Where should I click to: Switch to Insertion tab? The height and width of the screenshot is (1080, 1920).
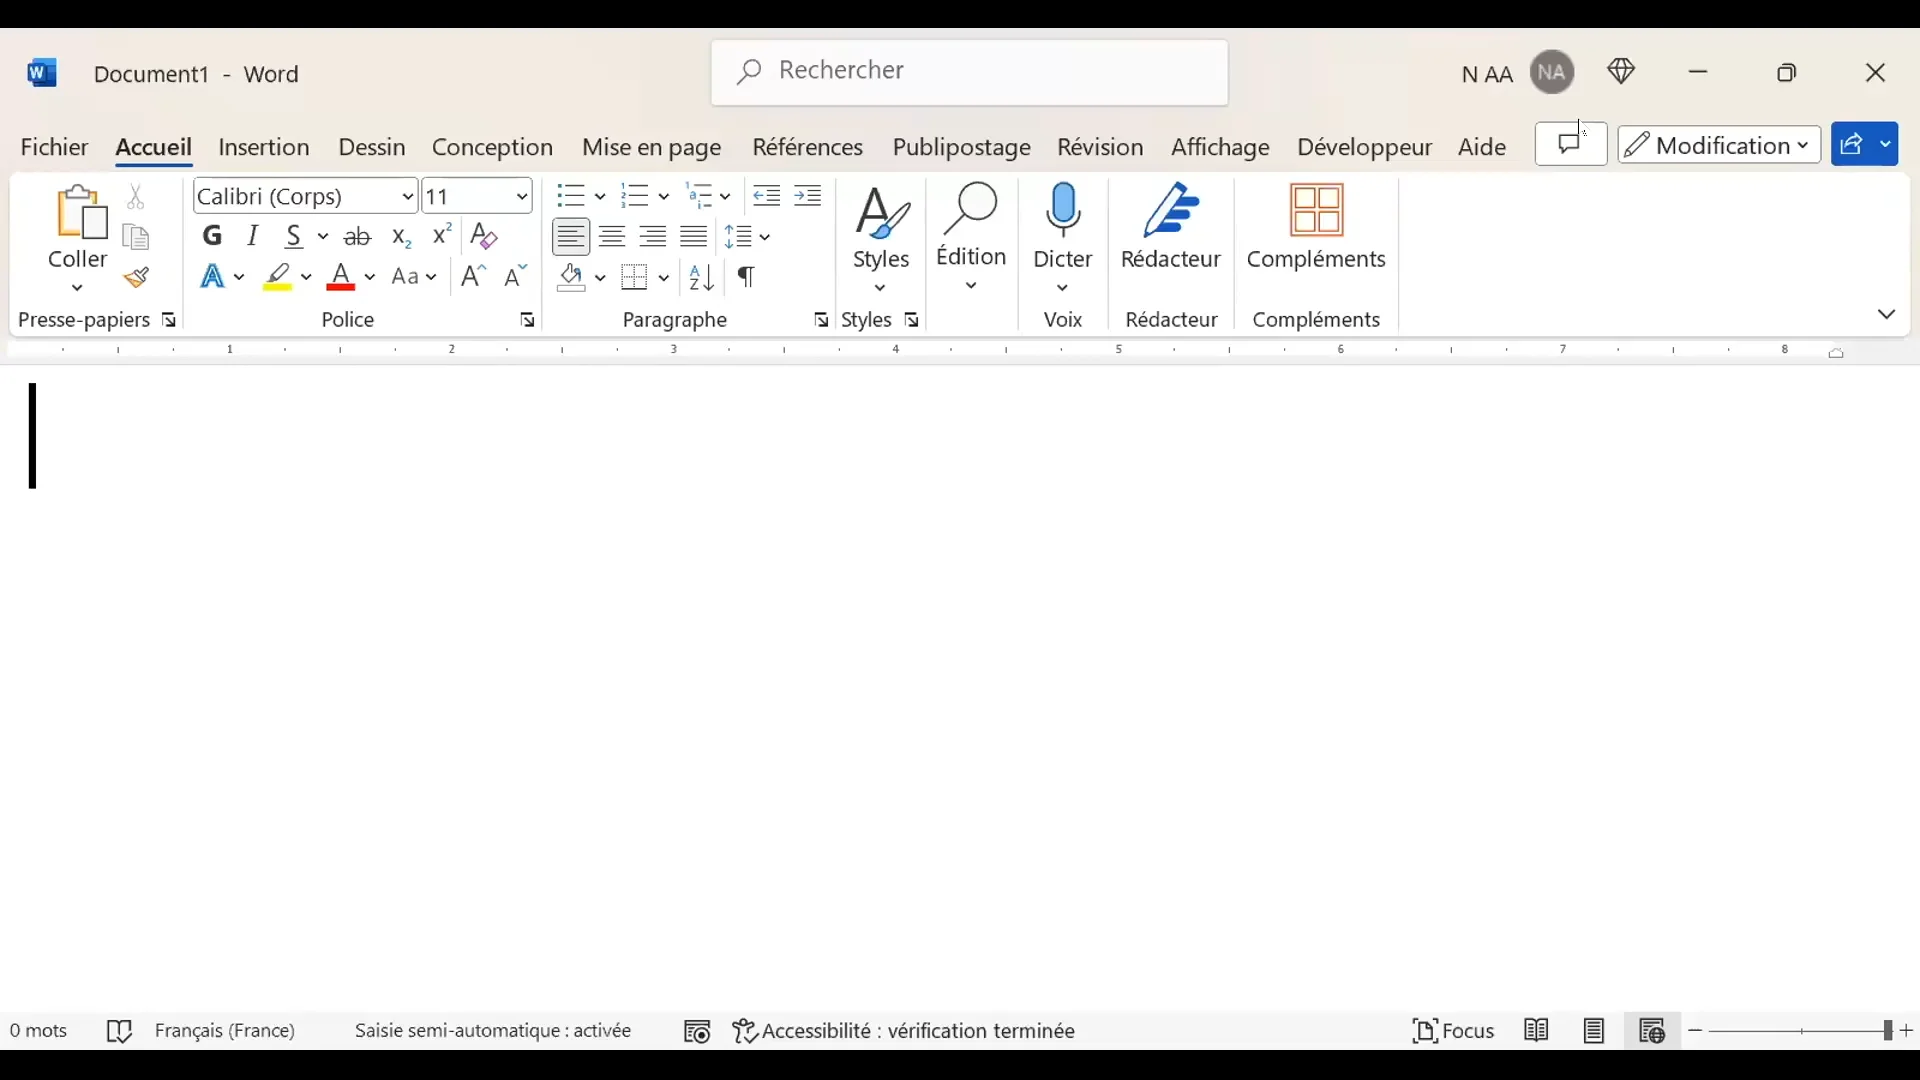[265, 148]
